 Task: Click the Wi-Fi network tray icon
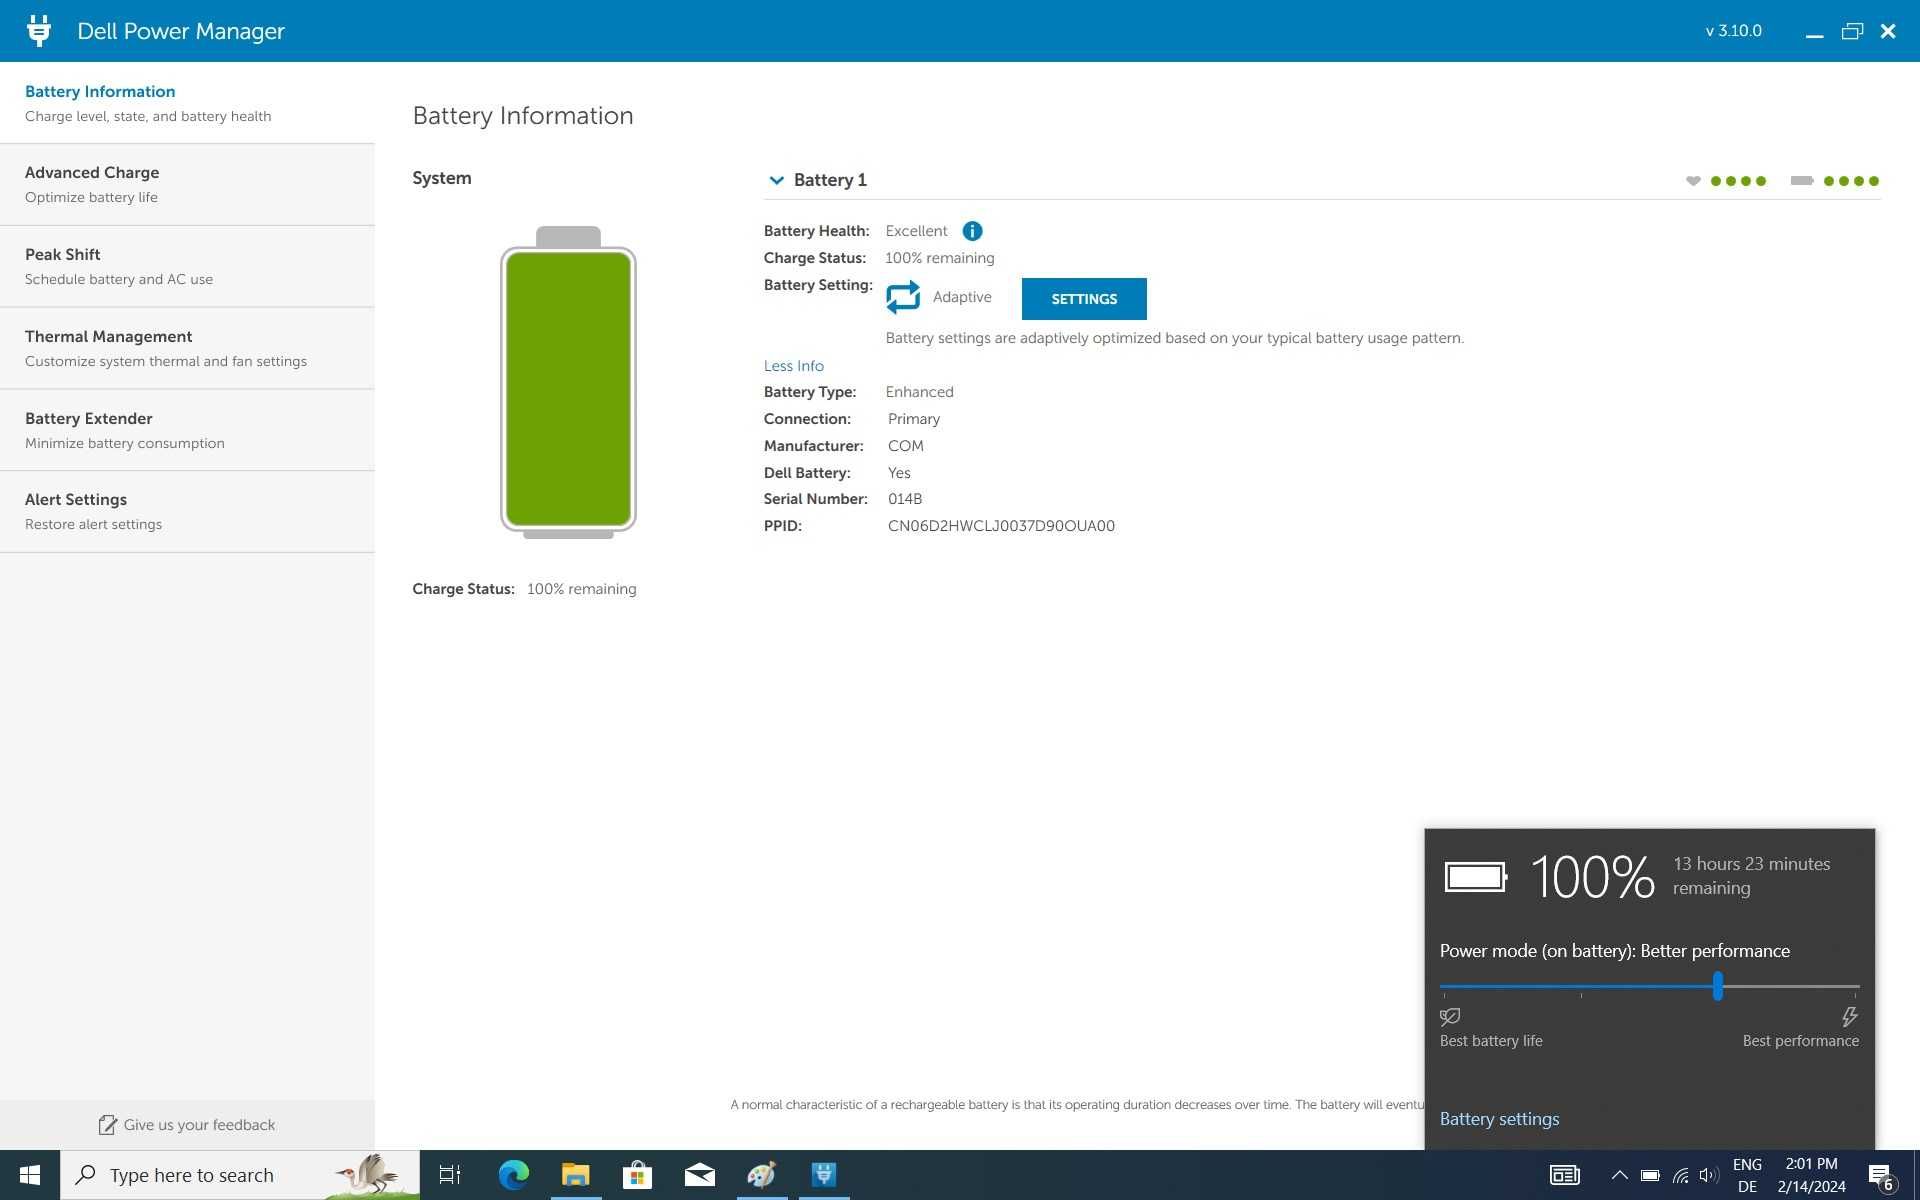click(1680, 1176)
